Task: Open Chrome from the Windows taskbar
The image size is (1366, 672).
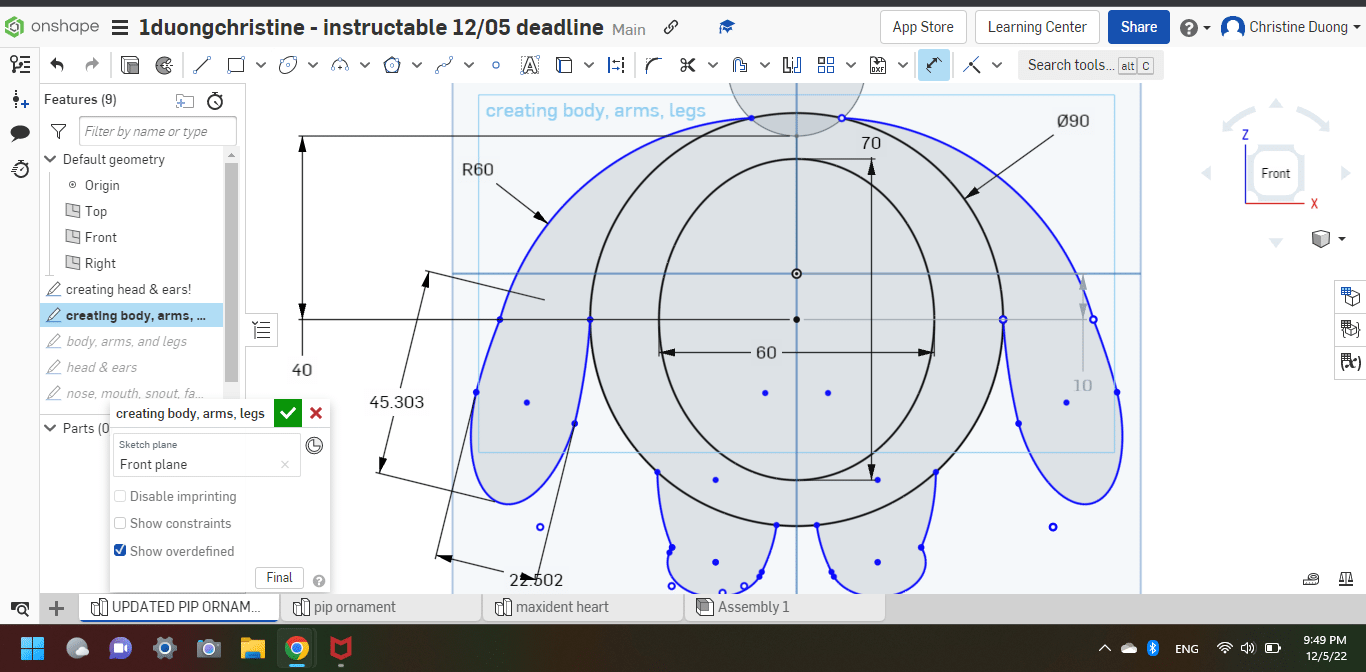Action: tap(296, 647)
